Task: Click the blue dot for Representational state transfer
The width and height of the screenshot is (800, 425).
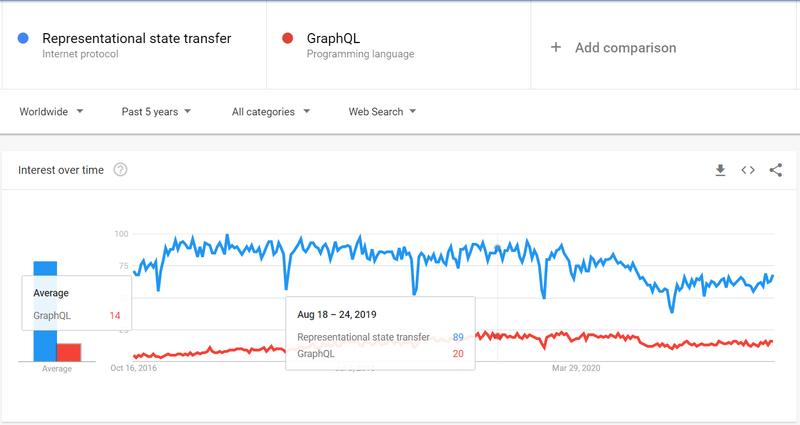Action: click(x=23, y=38)
